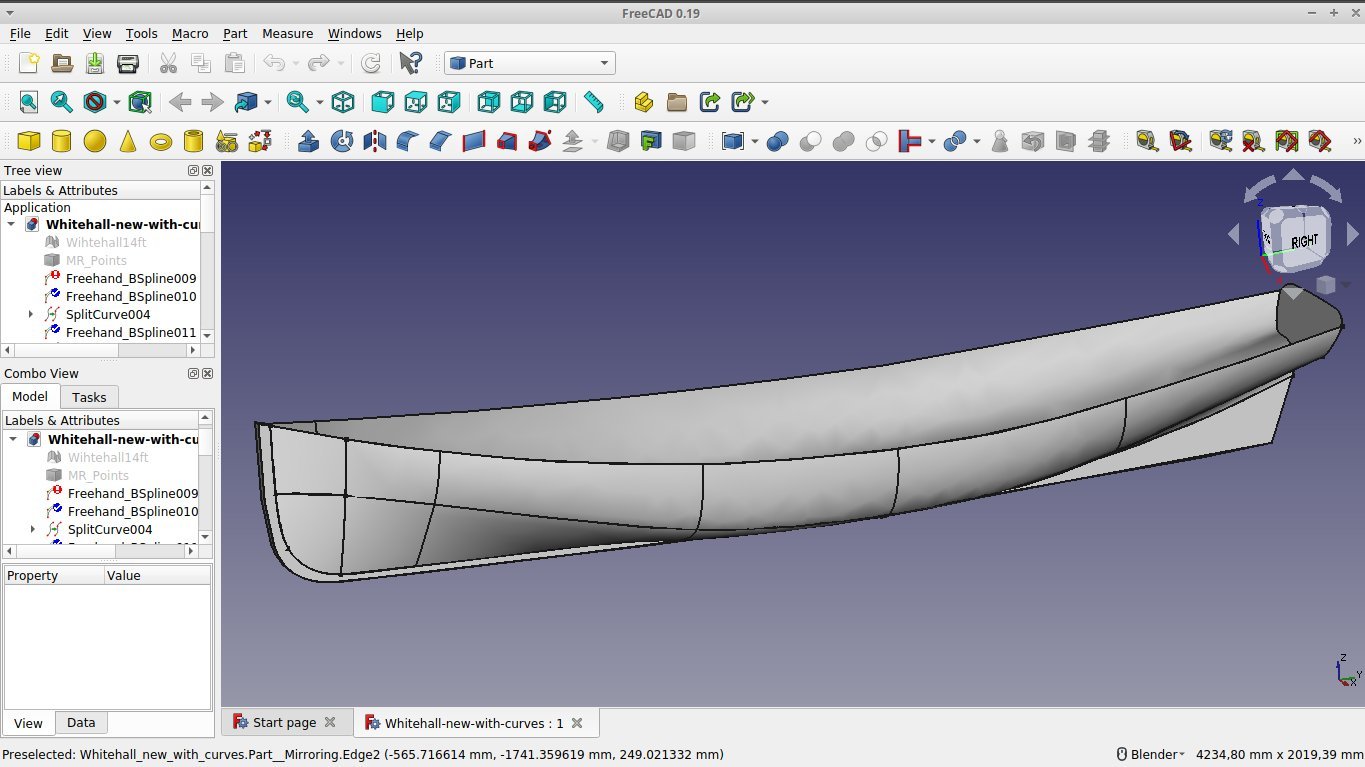Print the document

[128, 63]
